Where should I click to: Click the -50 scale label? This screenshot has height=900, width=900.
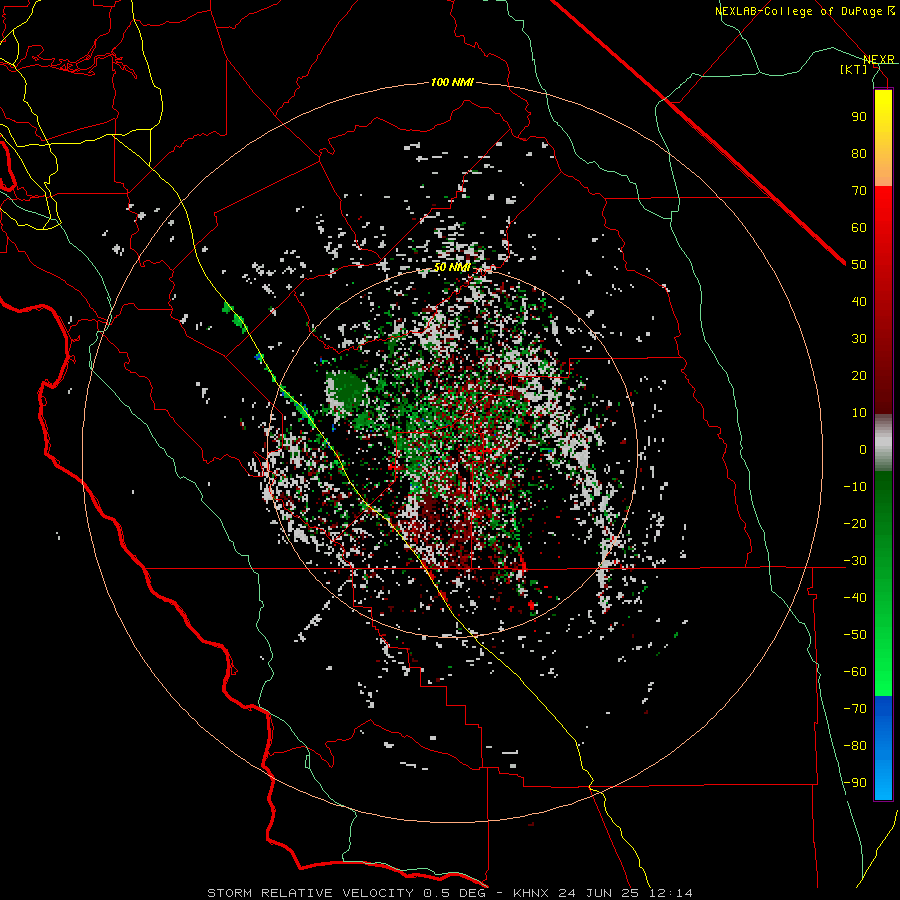pyautogui.click(x=855, y=635)
